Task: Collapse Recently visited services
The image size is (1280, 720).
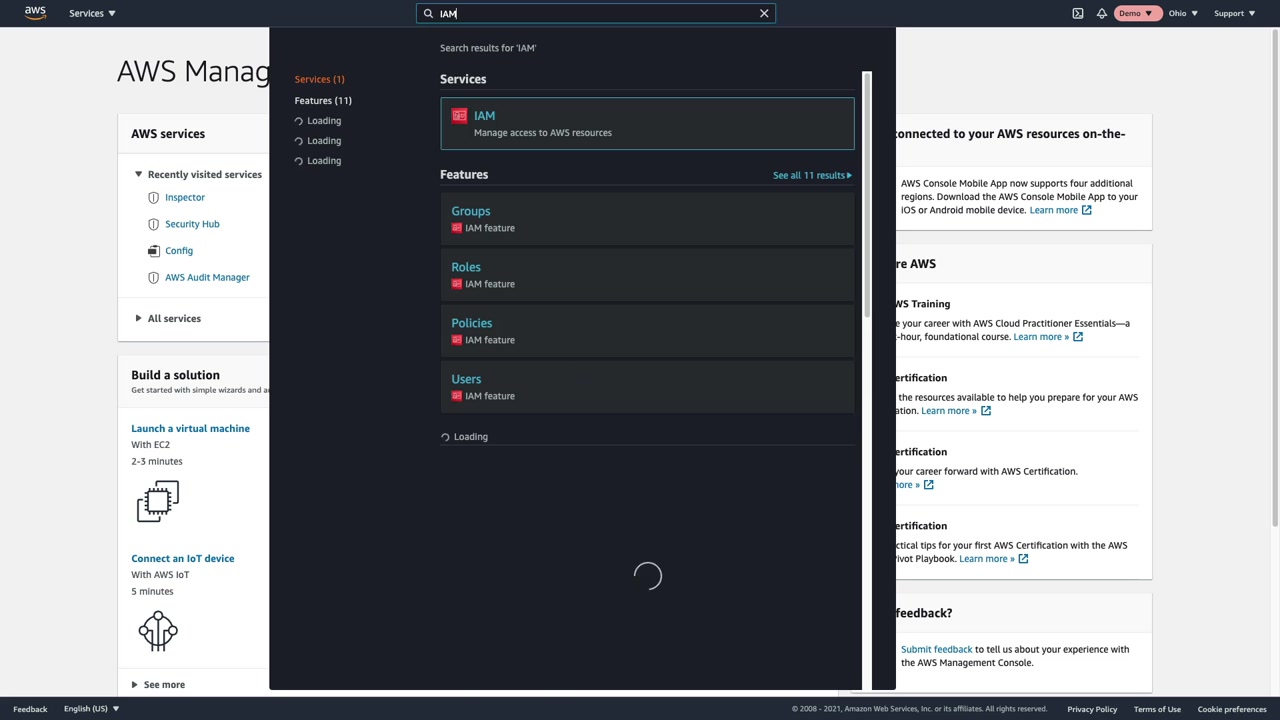Action: [138, 174]
